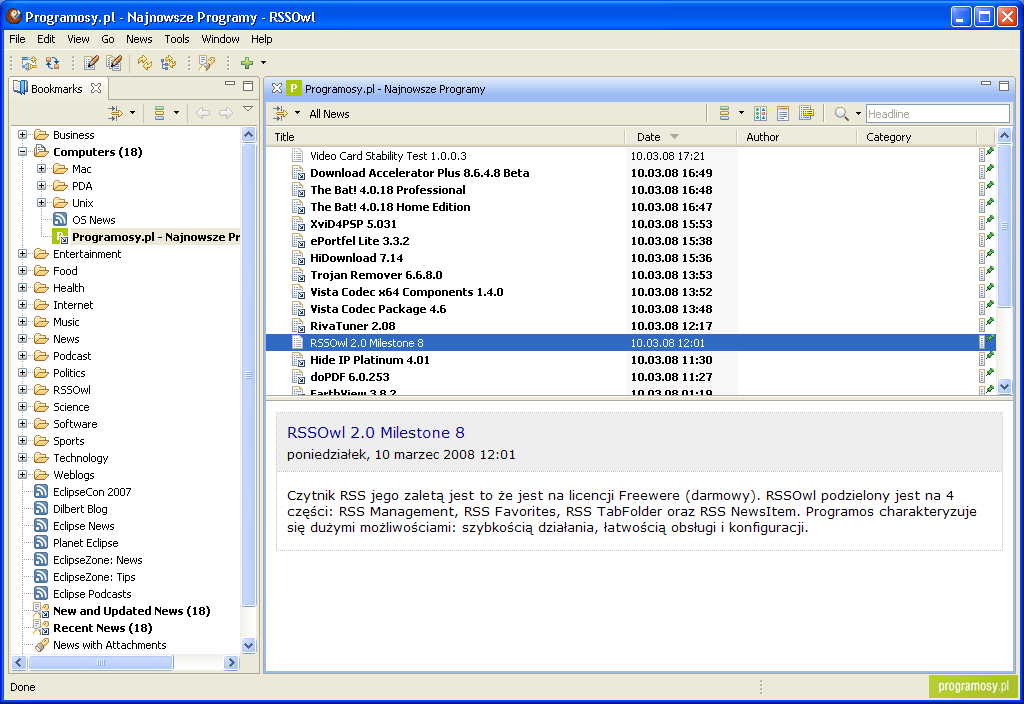Open the News menu
The height and width of the screenshot is (704, 1024).
[x=139, y=39]
